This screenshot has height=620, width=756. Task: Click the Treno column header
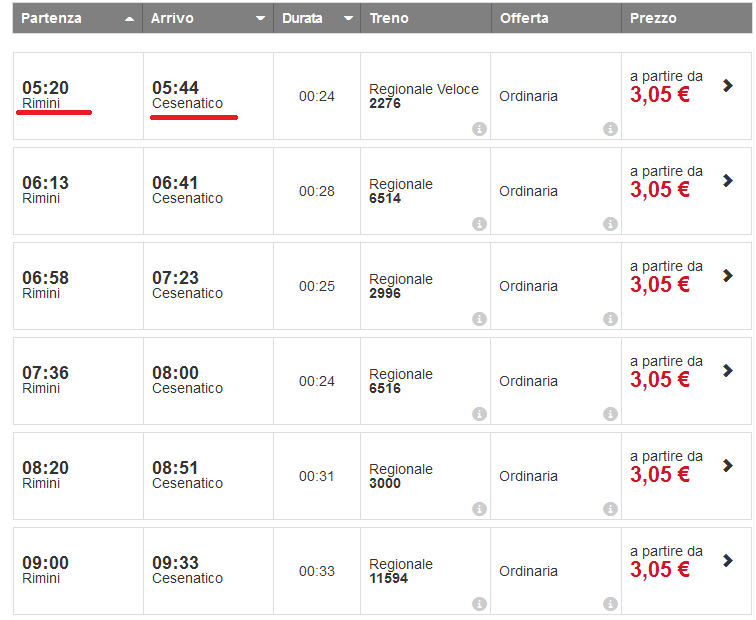click(388, 18)
